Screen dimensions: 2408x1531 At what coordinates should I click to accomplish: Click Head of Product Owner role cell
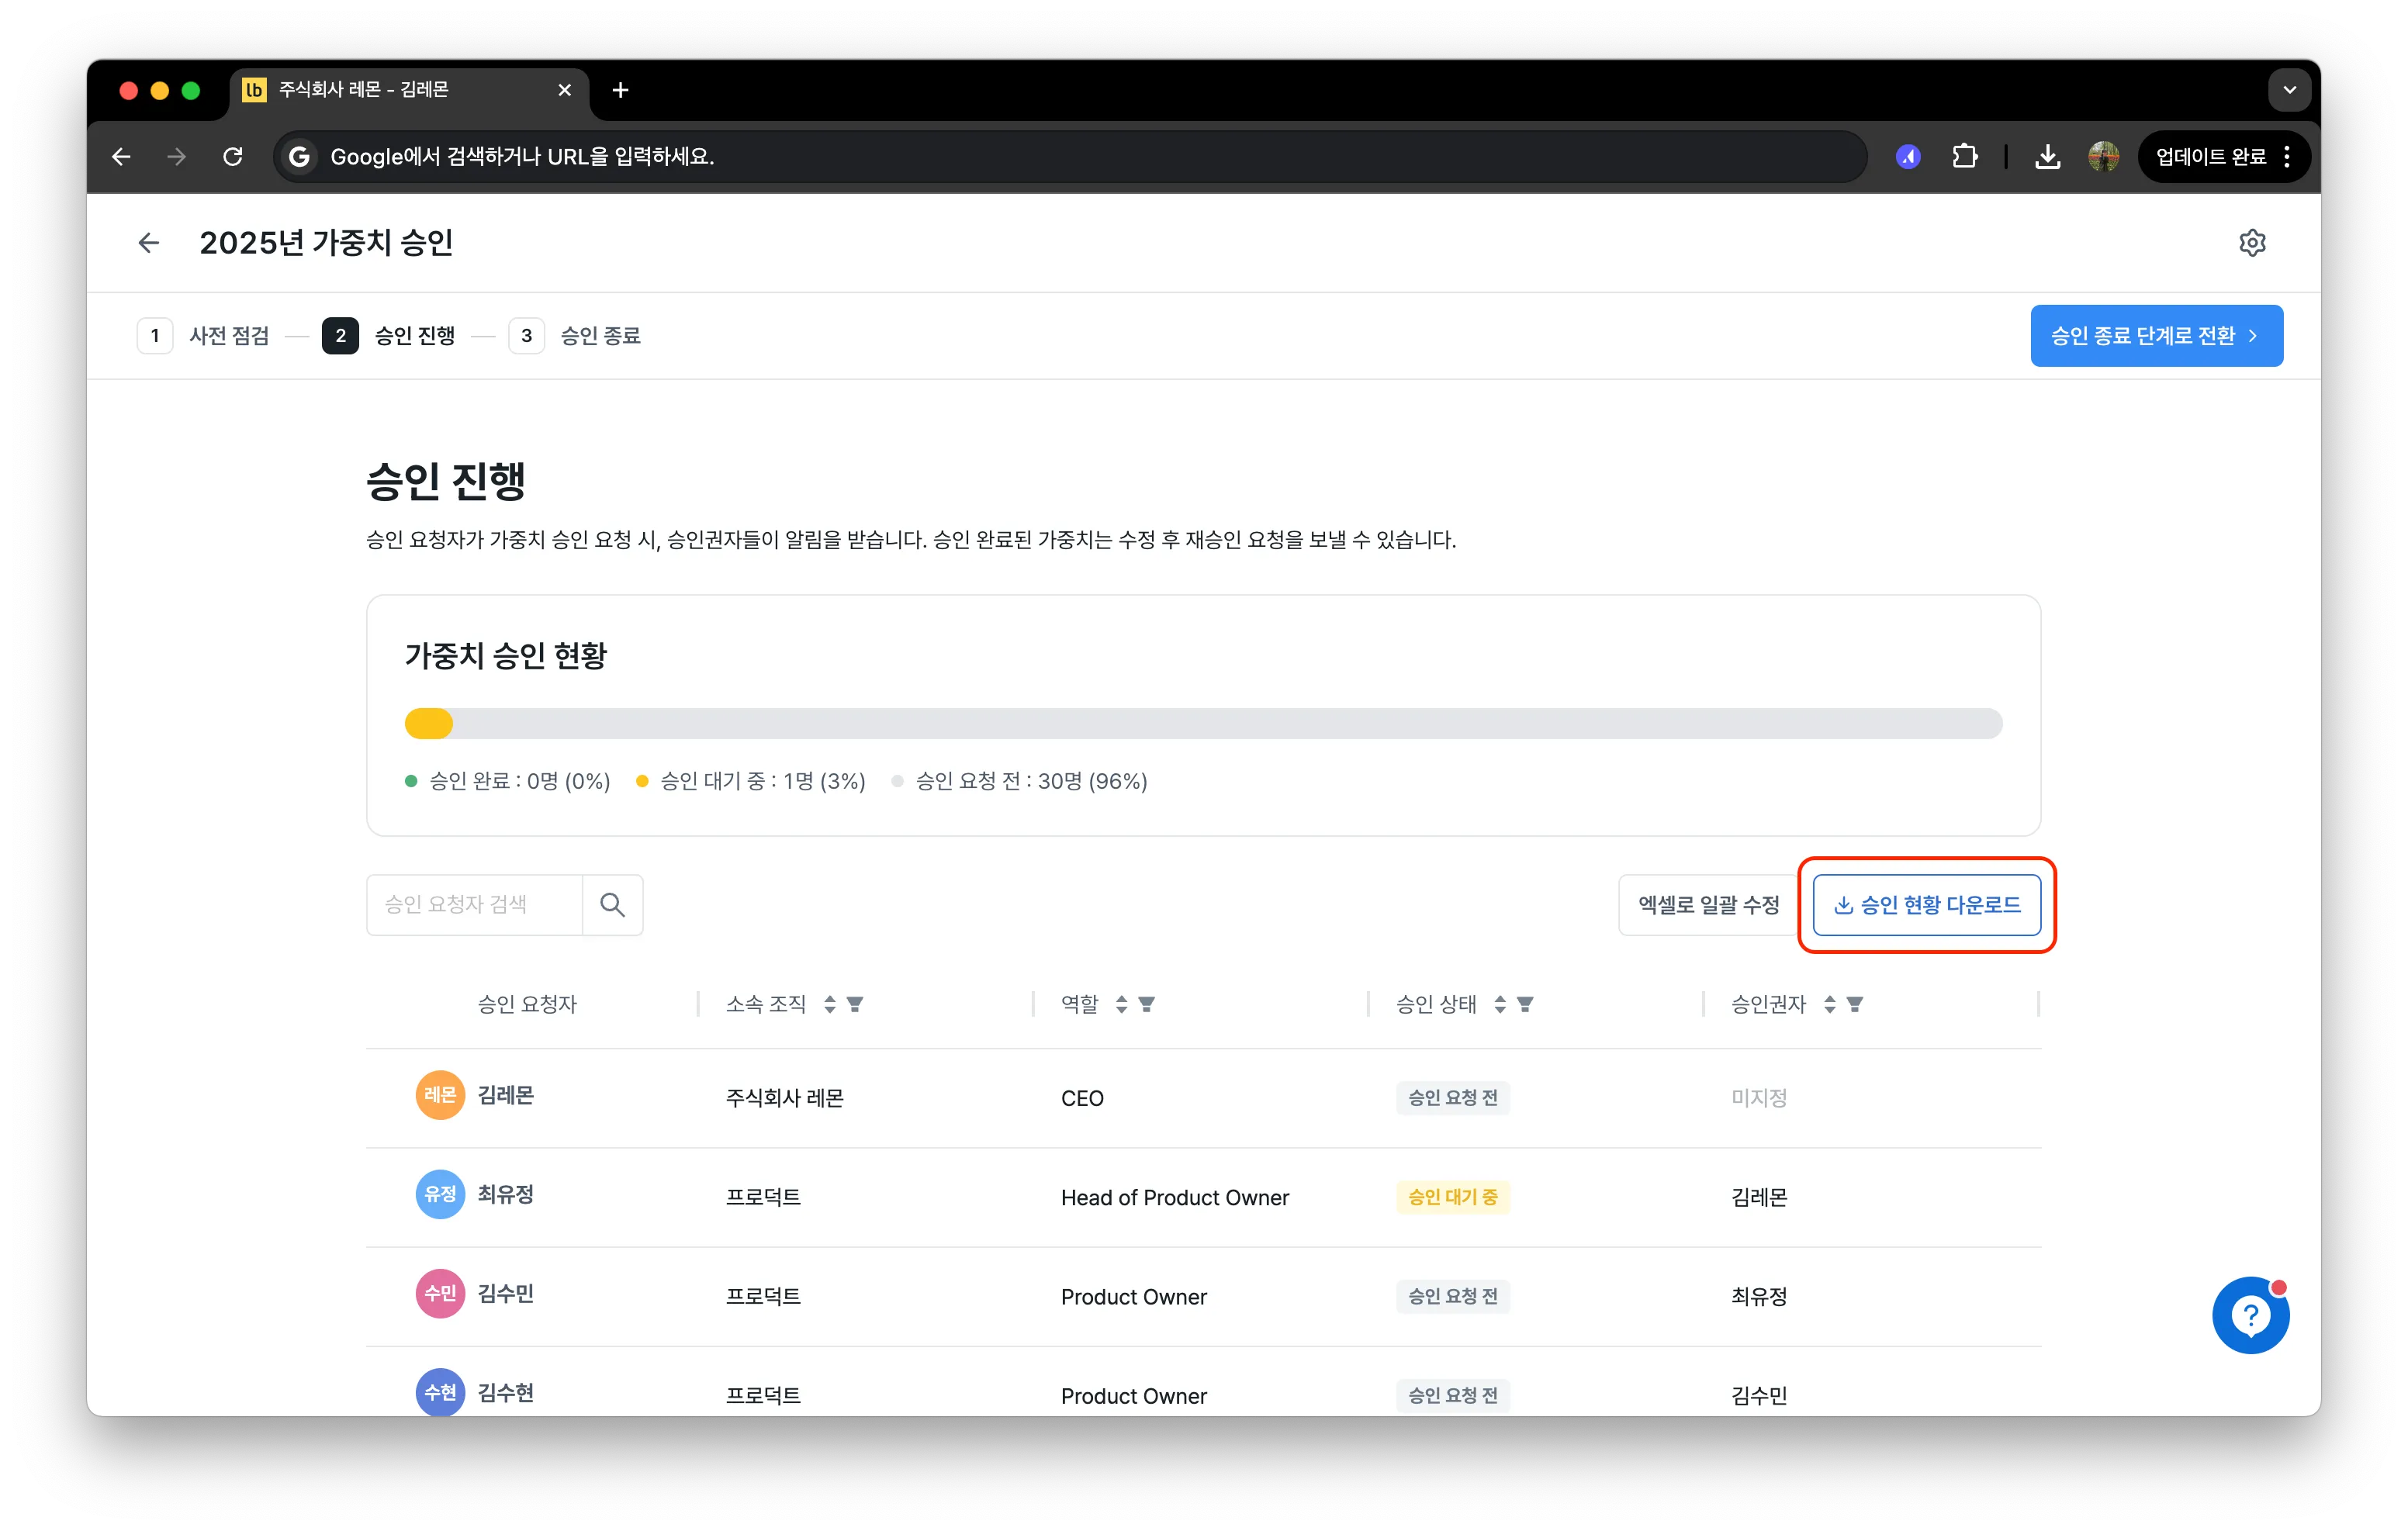tap(1175, 1197)
